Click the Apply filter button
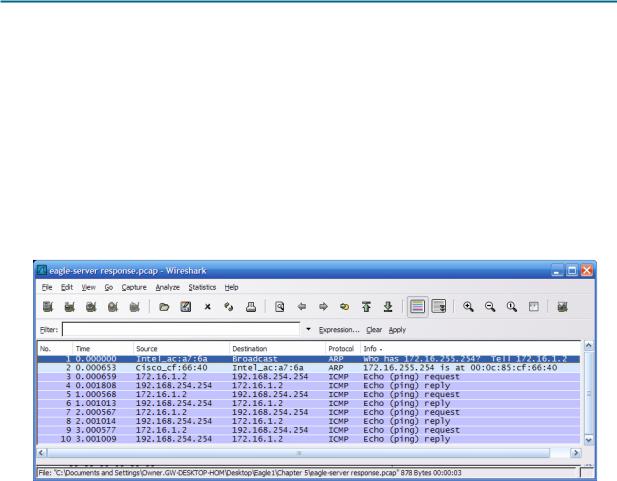 coord(397,330)
